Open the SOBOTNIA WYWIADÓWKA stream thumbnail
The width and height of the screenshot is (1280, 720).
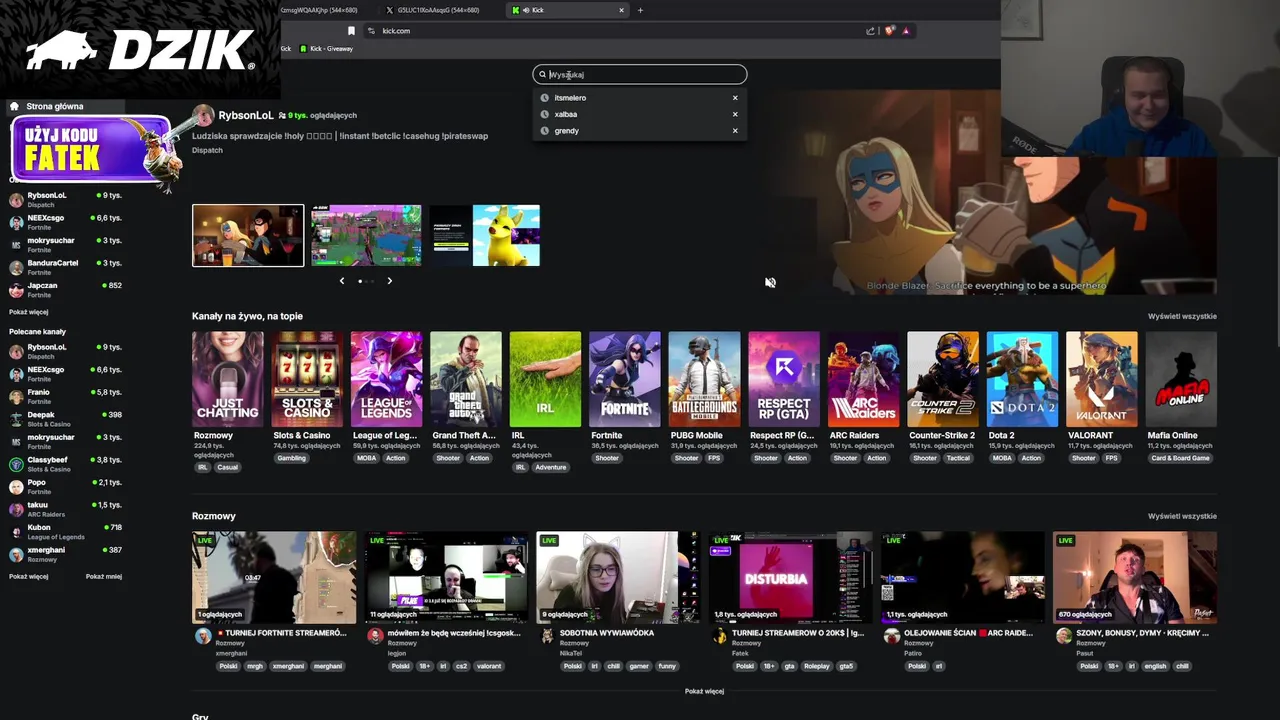pos(618,578)
